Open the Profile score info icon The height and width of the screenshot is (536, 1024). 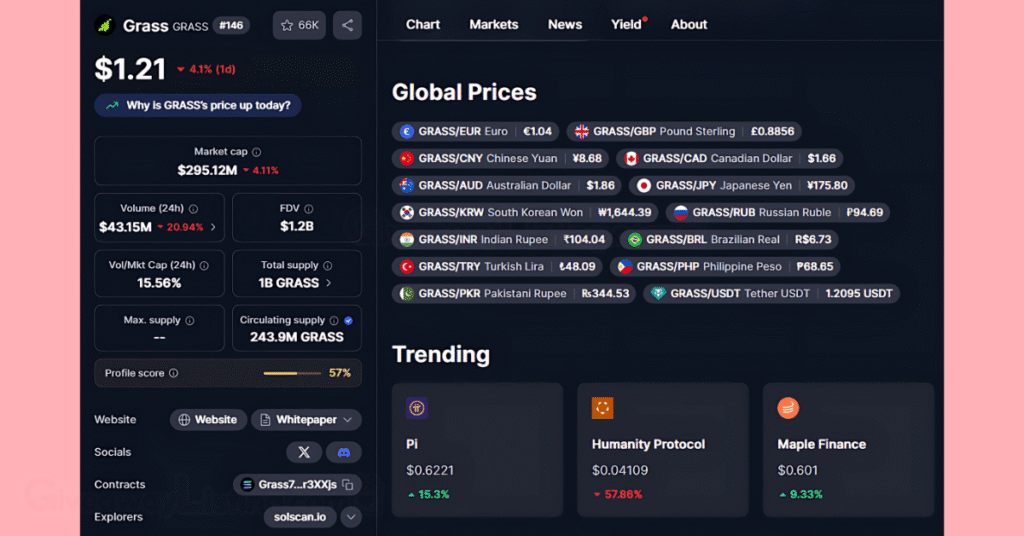coord(174,373)
